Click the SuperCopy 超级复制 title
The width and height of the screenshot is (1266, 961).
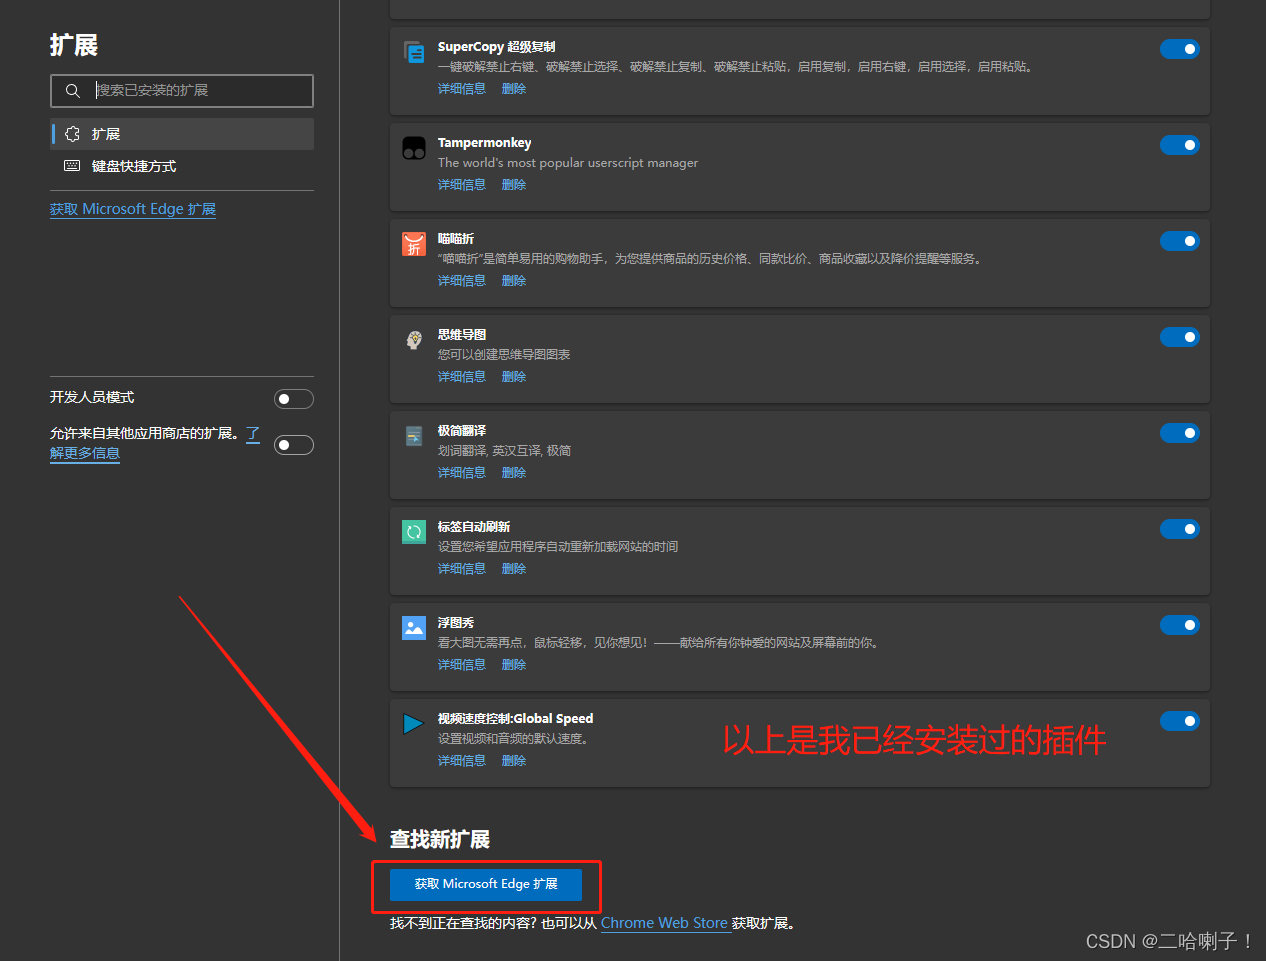(497, 47)
